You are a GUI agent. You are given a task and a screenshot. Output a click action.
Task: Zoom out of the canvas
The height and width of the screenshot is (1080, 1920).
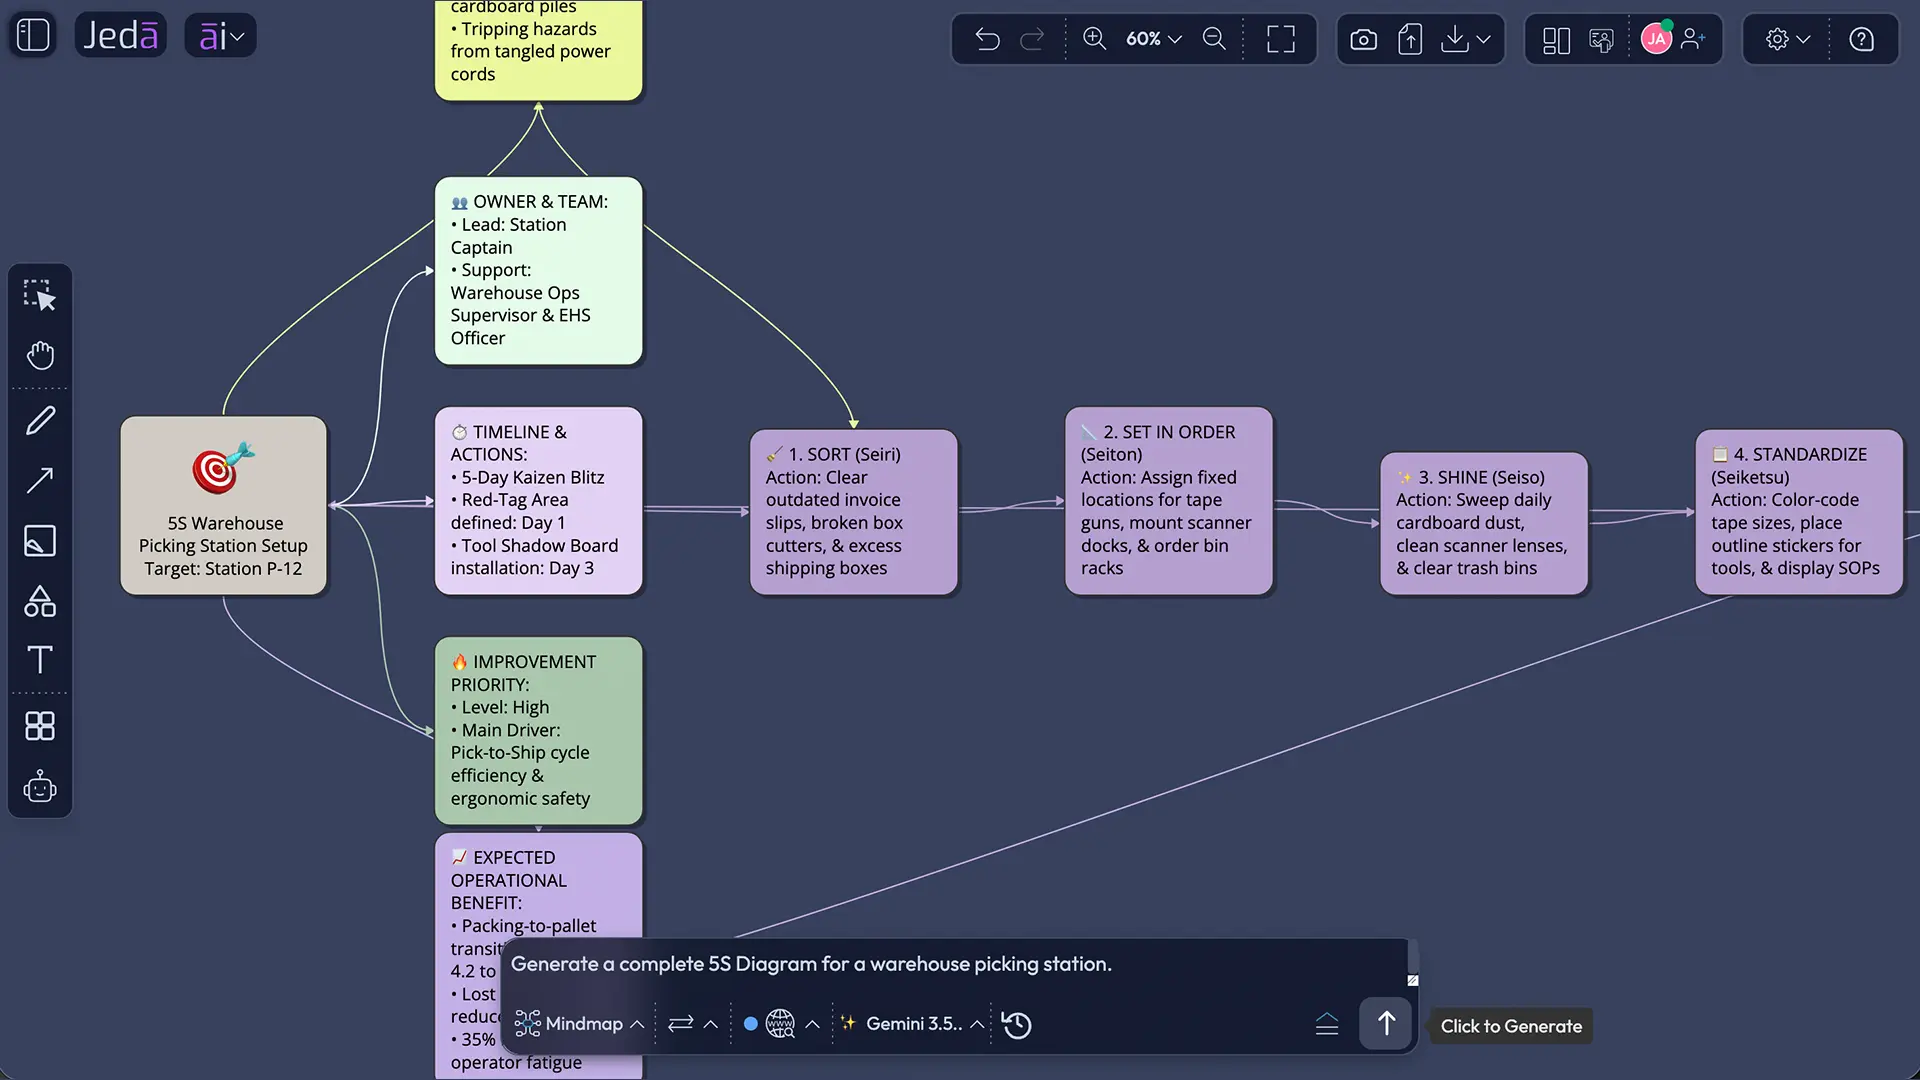pos(1214,39)
